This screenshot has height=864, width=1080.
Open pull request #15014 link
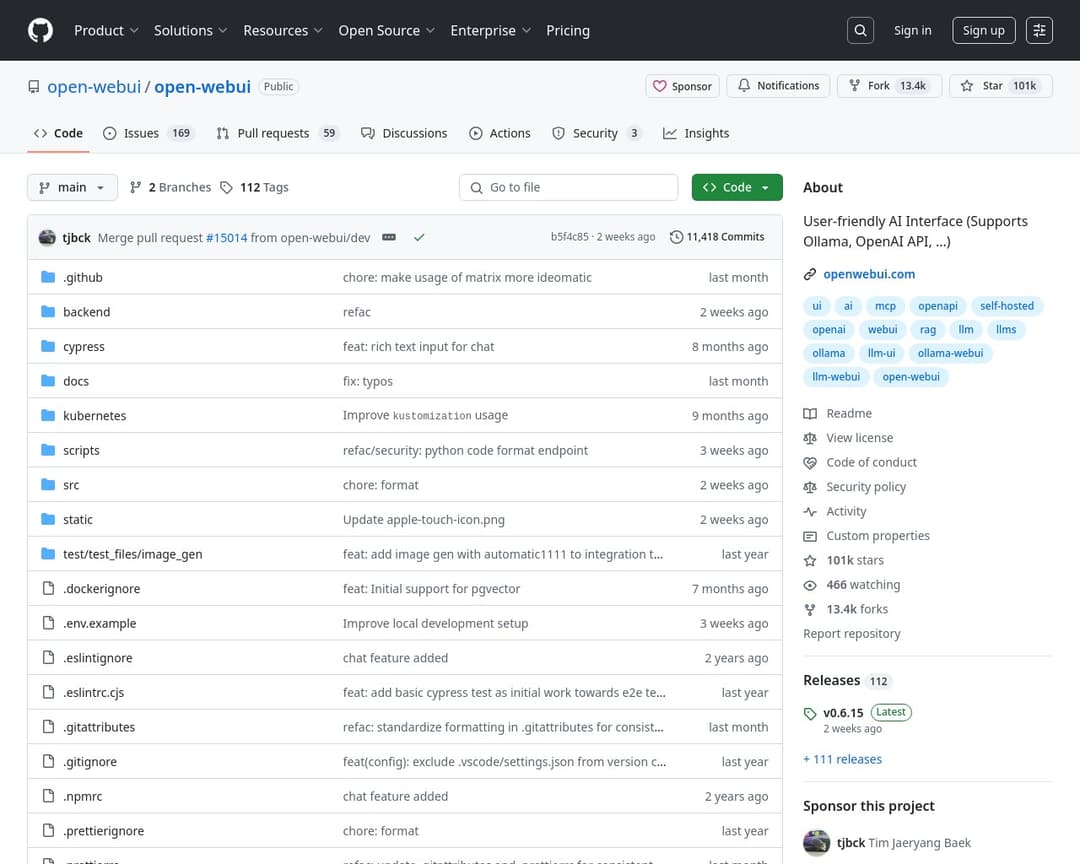coord(227,238)
